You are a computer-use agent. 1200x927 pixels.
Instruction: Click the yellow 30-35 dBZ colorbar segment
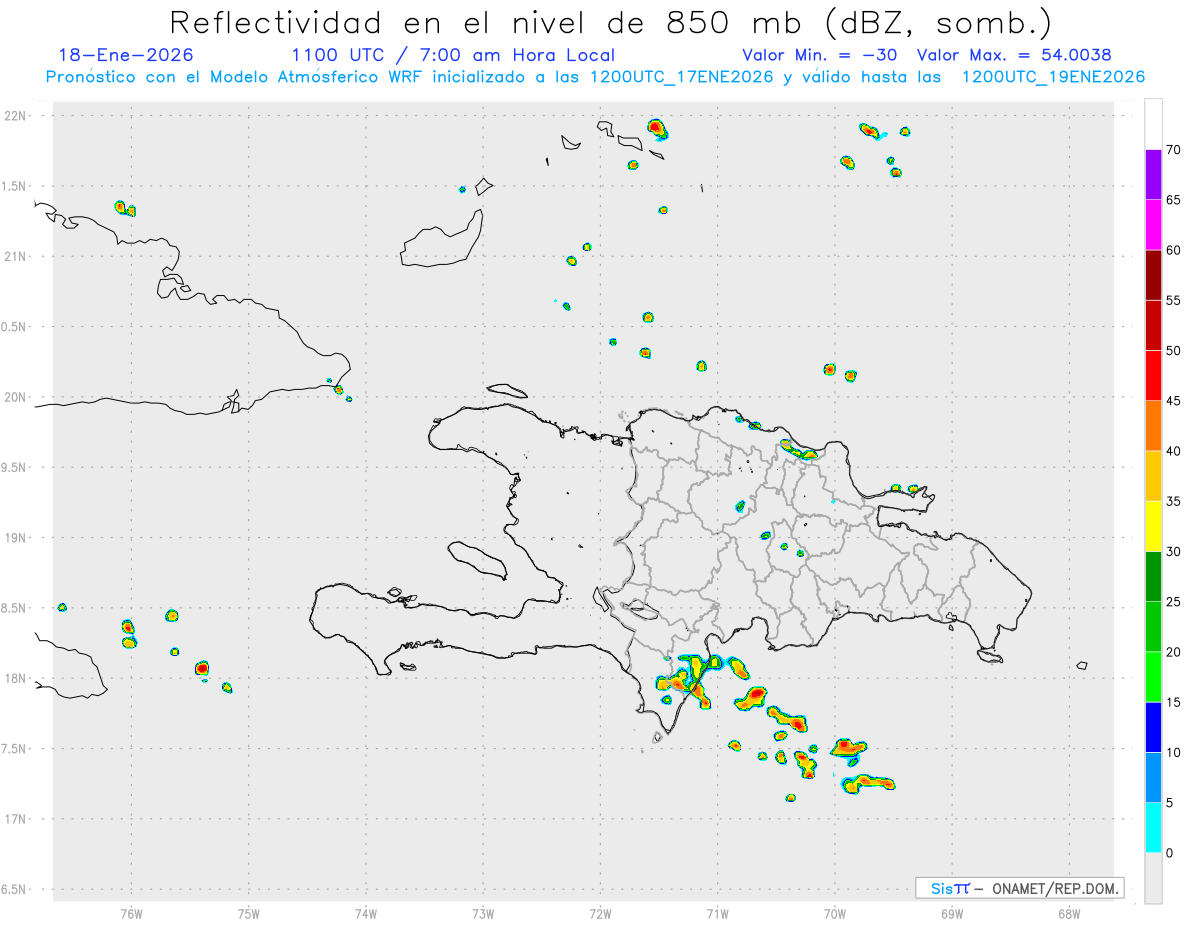coord(1153,526)
